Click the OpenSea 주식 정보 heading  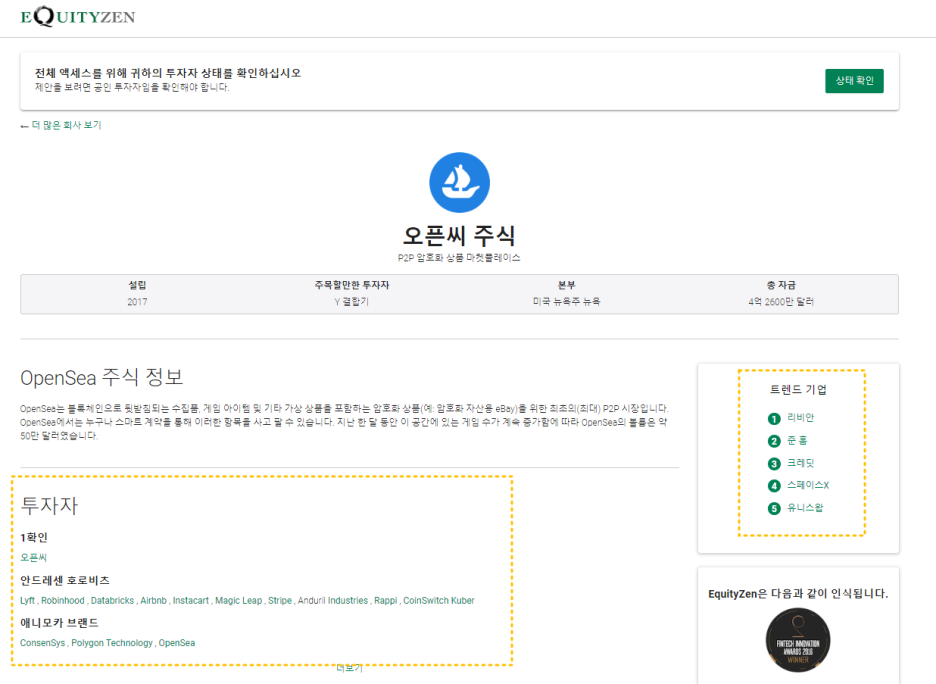[101, 377]
